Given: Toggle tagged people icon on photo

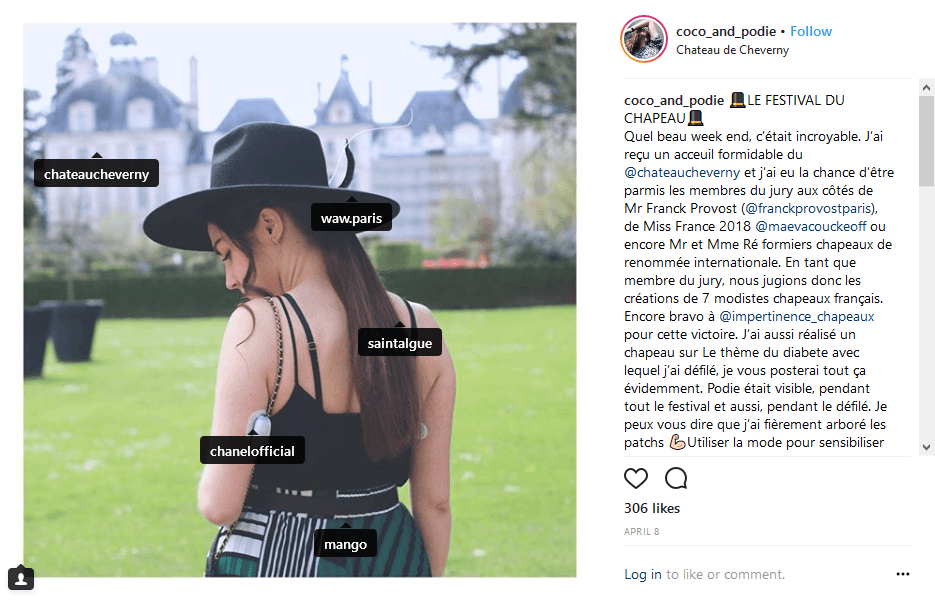Looking at the screenshot, I should (21, 577).
